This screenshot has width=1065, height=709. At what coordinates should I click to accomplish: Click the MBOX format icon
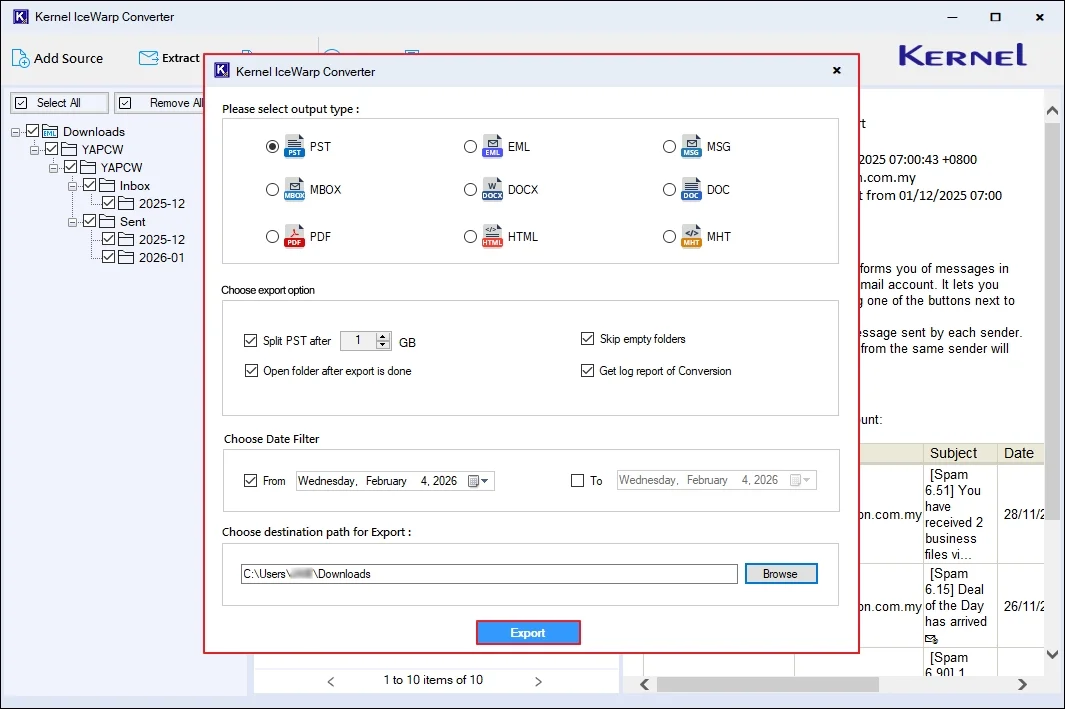point(294,190)
